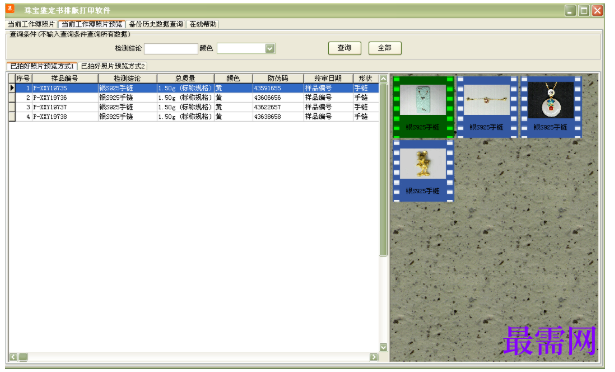Maximize the application window

[584, 11]
